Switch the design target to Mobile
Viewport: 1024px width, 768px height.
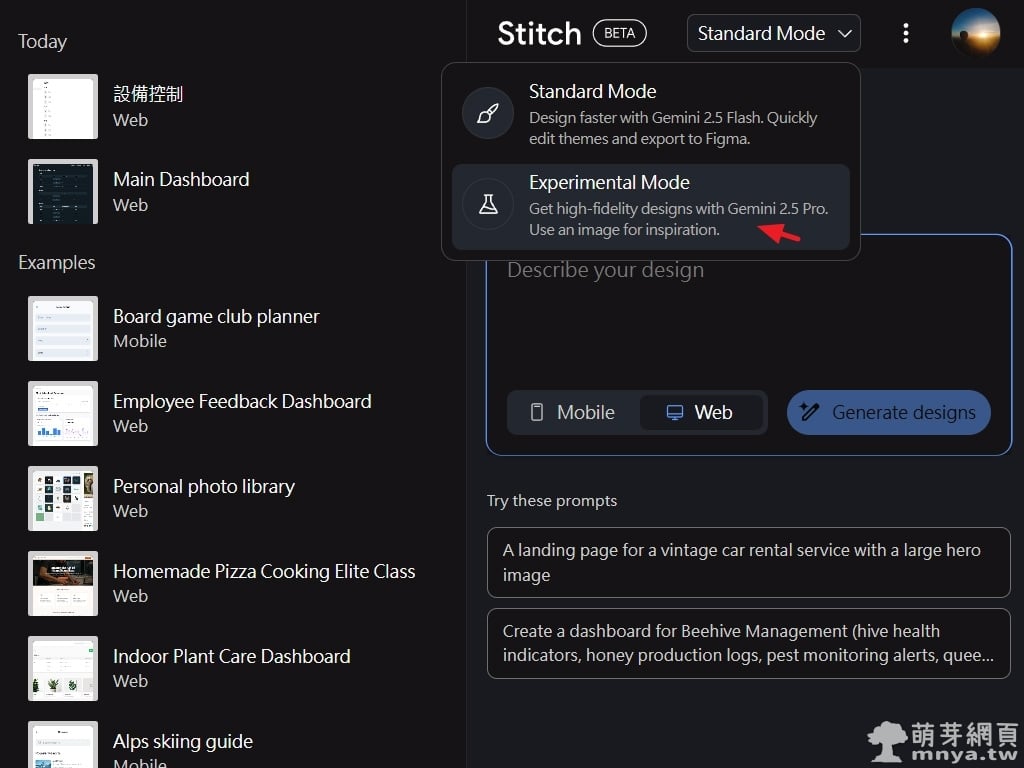tap(573, 412)
